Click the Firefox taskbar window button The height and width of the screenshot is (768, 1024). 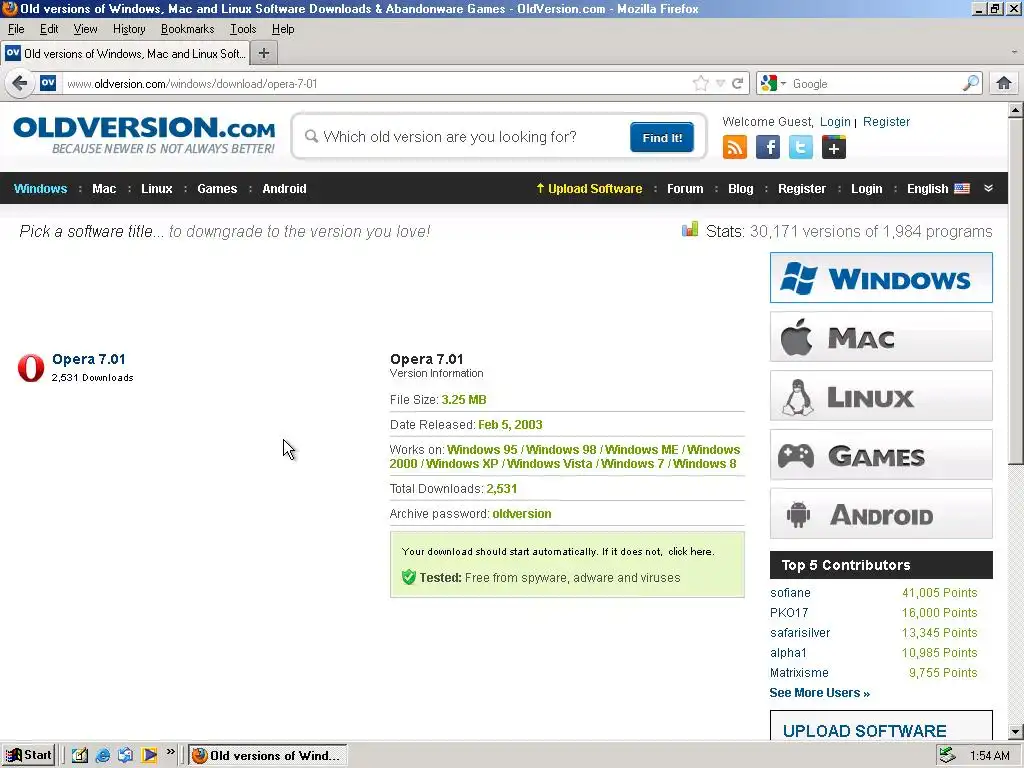pos(268,756)
